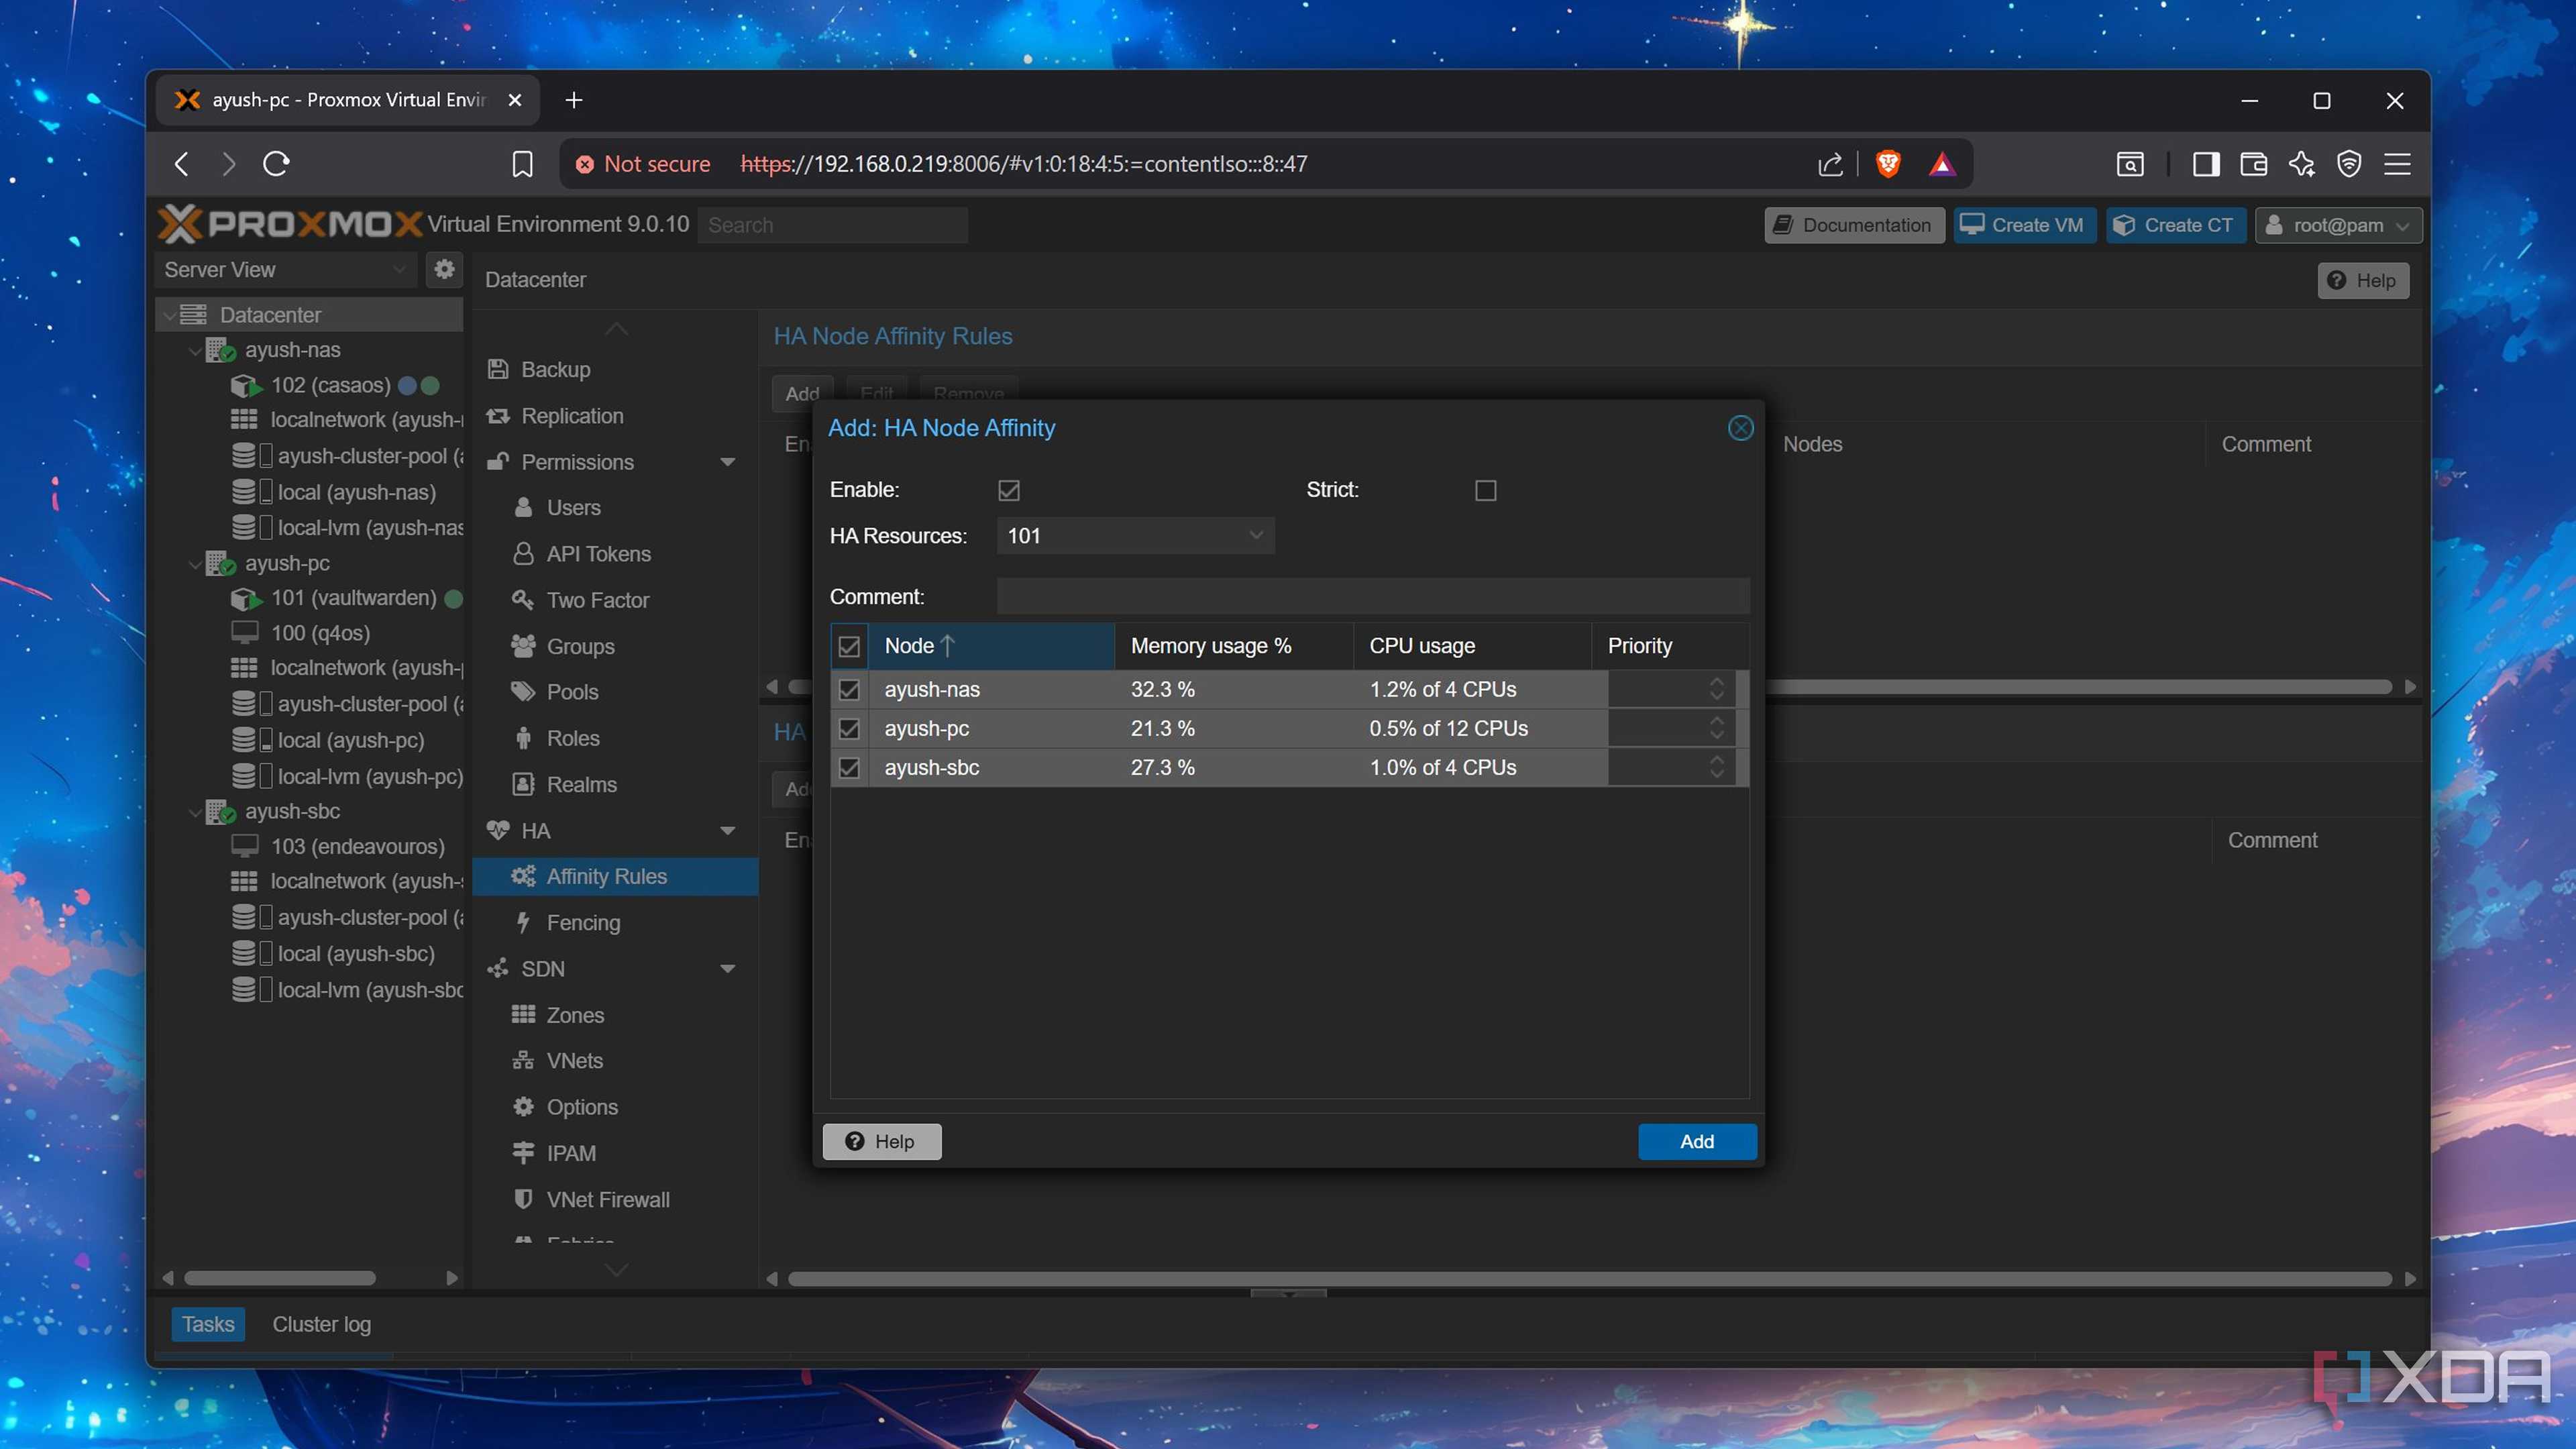
Task: Open the Brave Shields lion icon
Action: [x=1888, y=164]
